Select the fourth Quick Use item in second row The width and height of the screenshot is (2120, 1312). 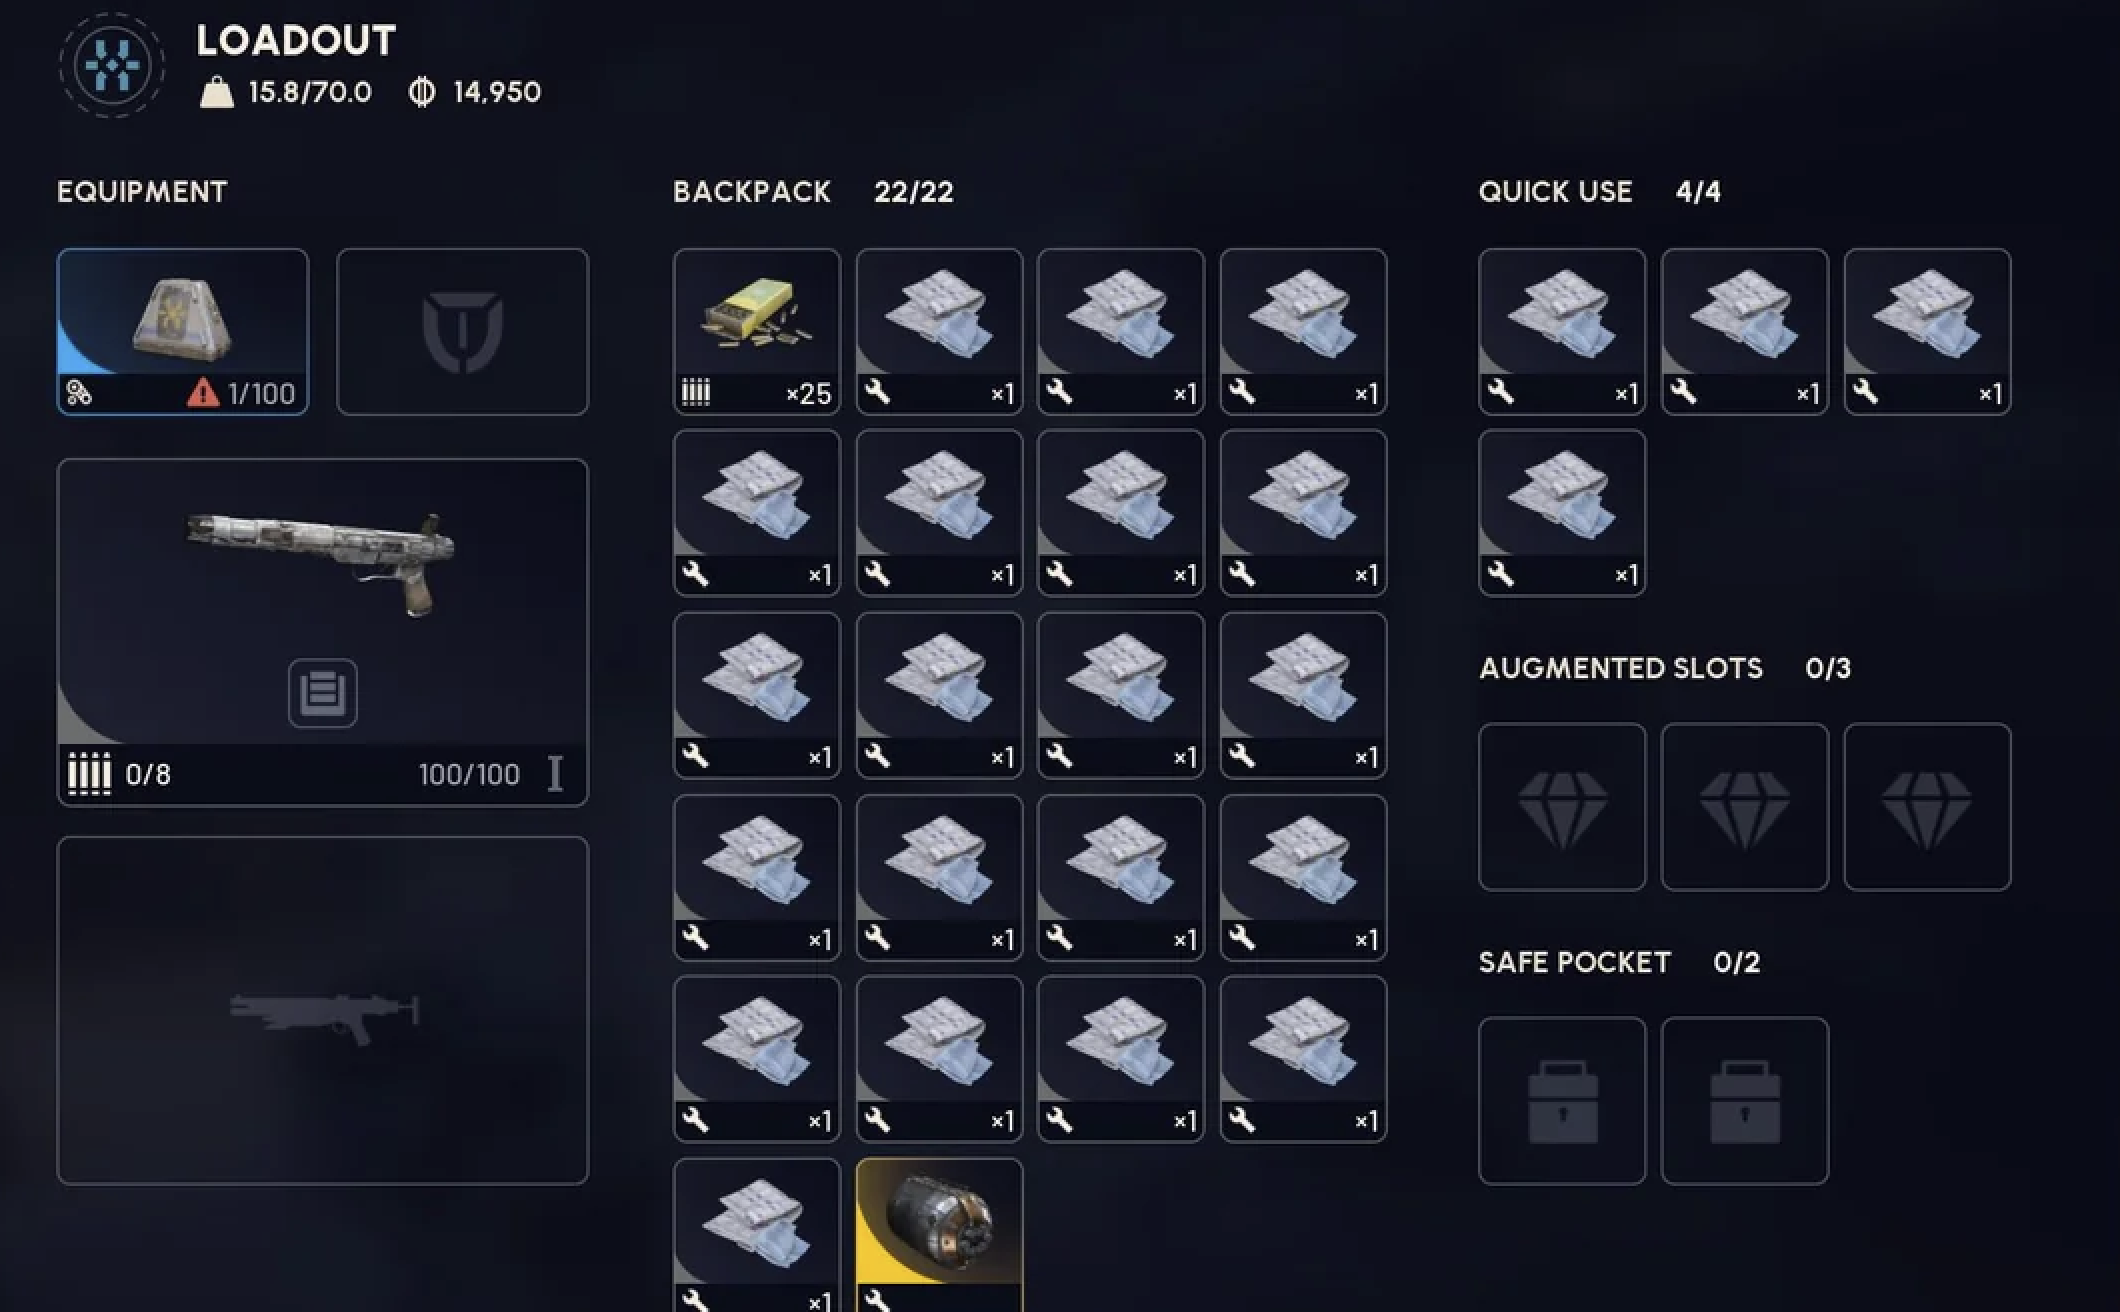[1562, 513]
